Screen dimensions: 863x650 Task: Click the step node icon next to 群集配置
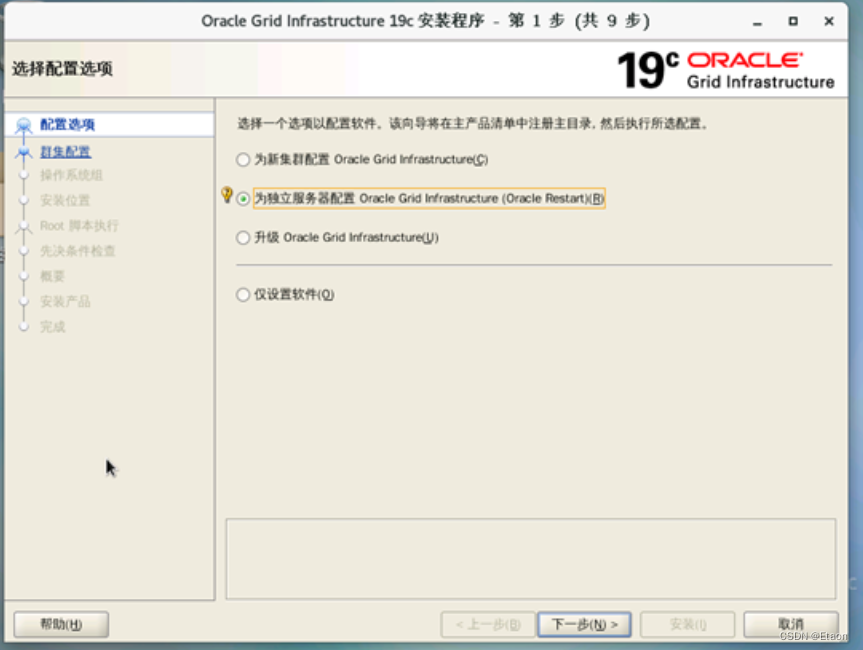pyautogui.click(x=24, y=152)
